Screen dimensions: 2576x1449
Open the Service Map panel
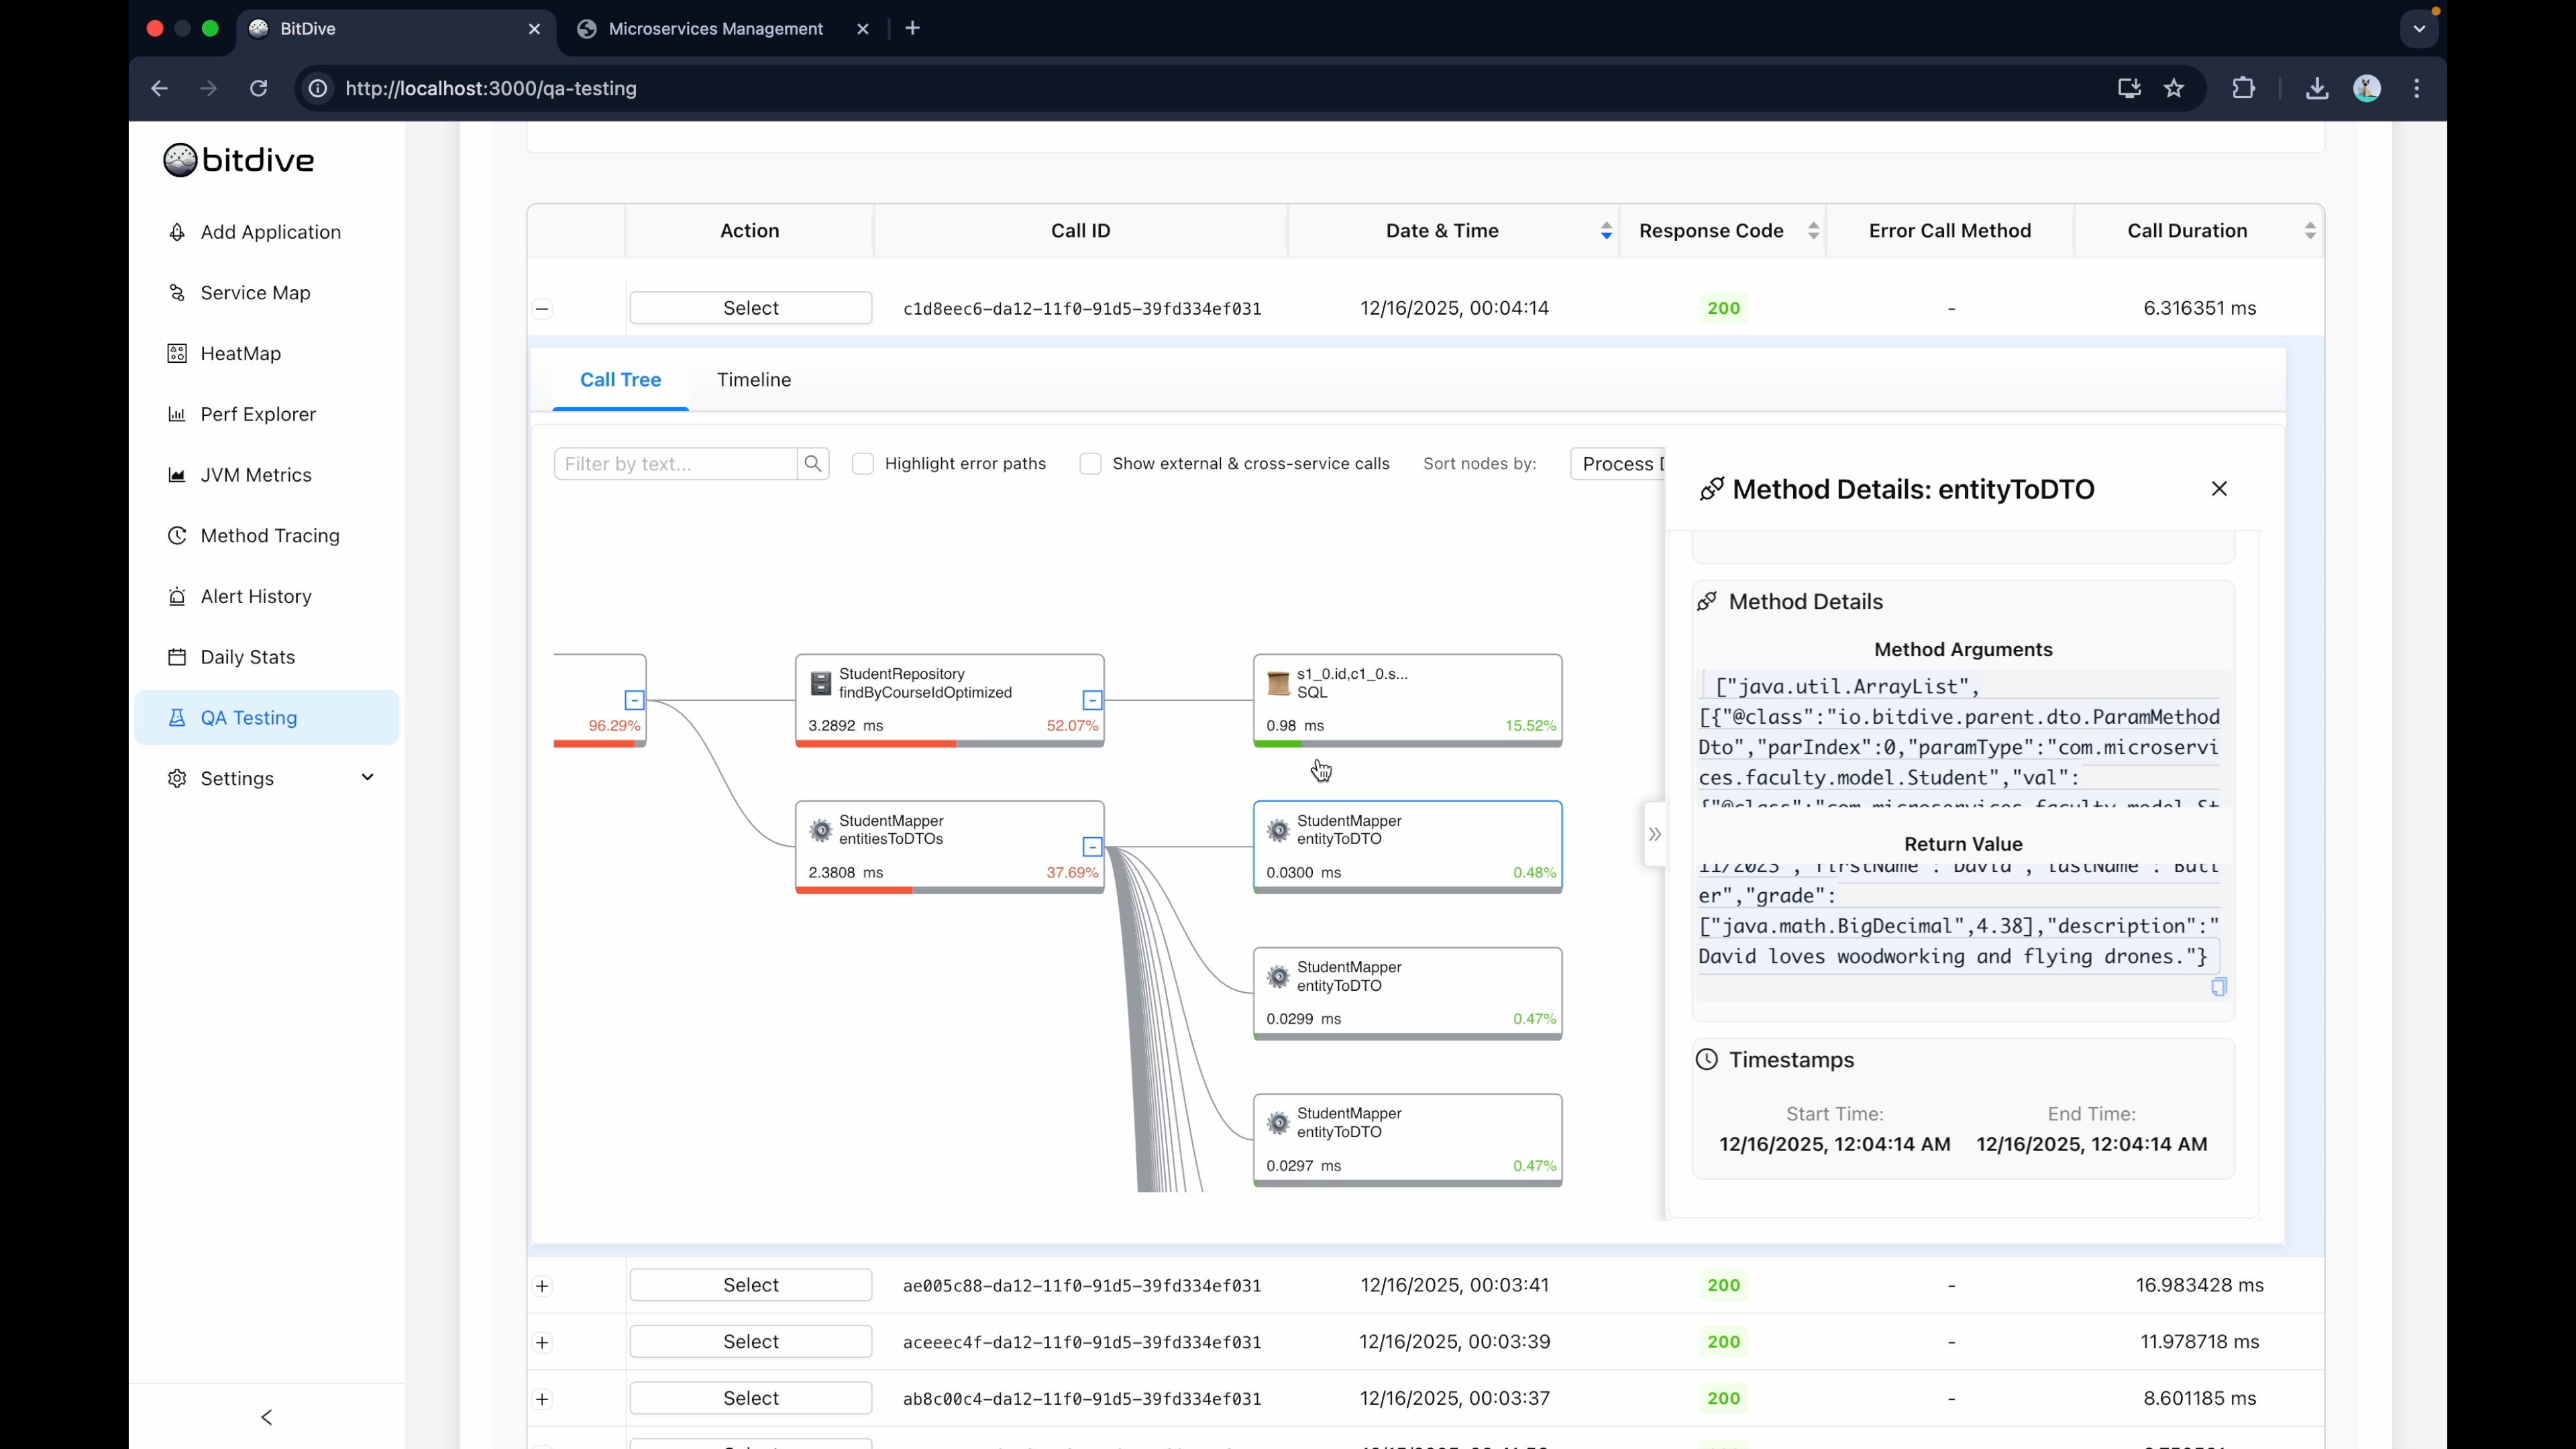pos(255,292)
